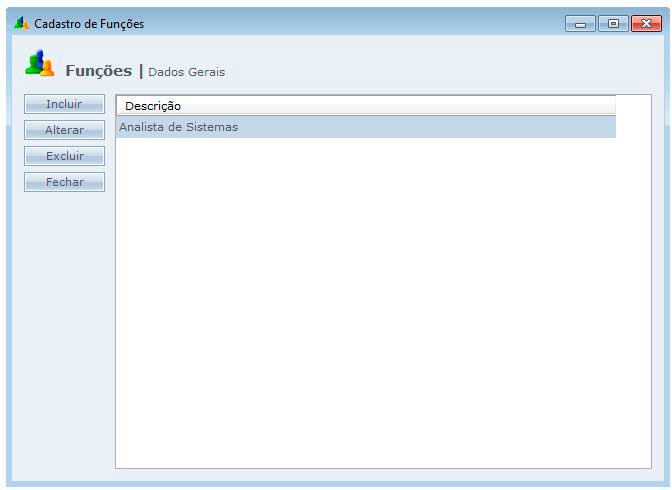Viewport: 672px width, 490px height.
Task: Click the application icon in the title bar
Action: [21, 23]
